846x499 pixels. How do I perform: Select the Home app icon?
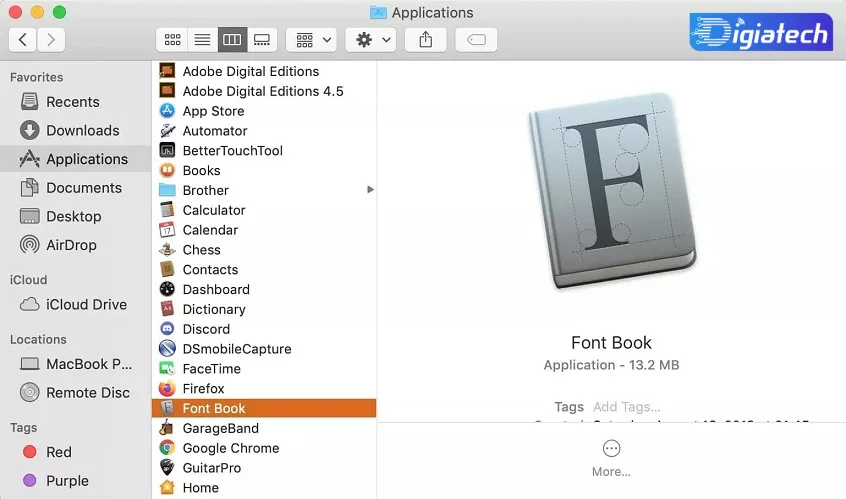[167, 488]
